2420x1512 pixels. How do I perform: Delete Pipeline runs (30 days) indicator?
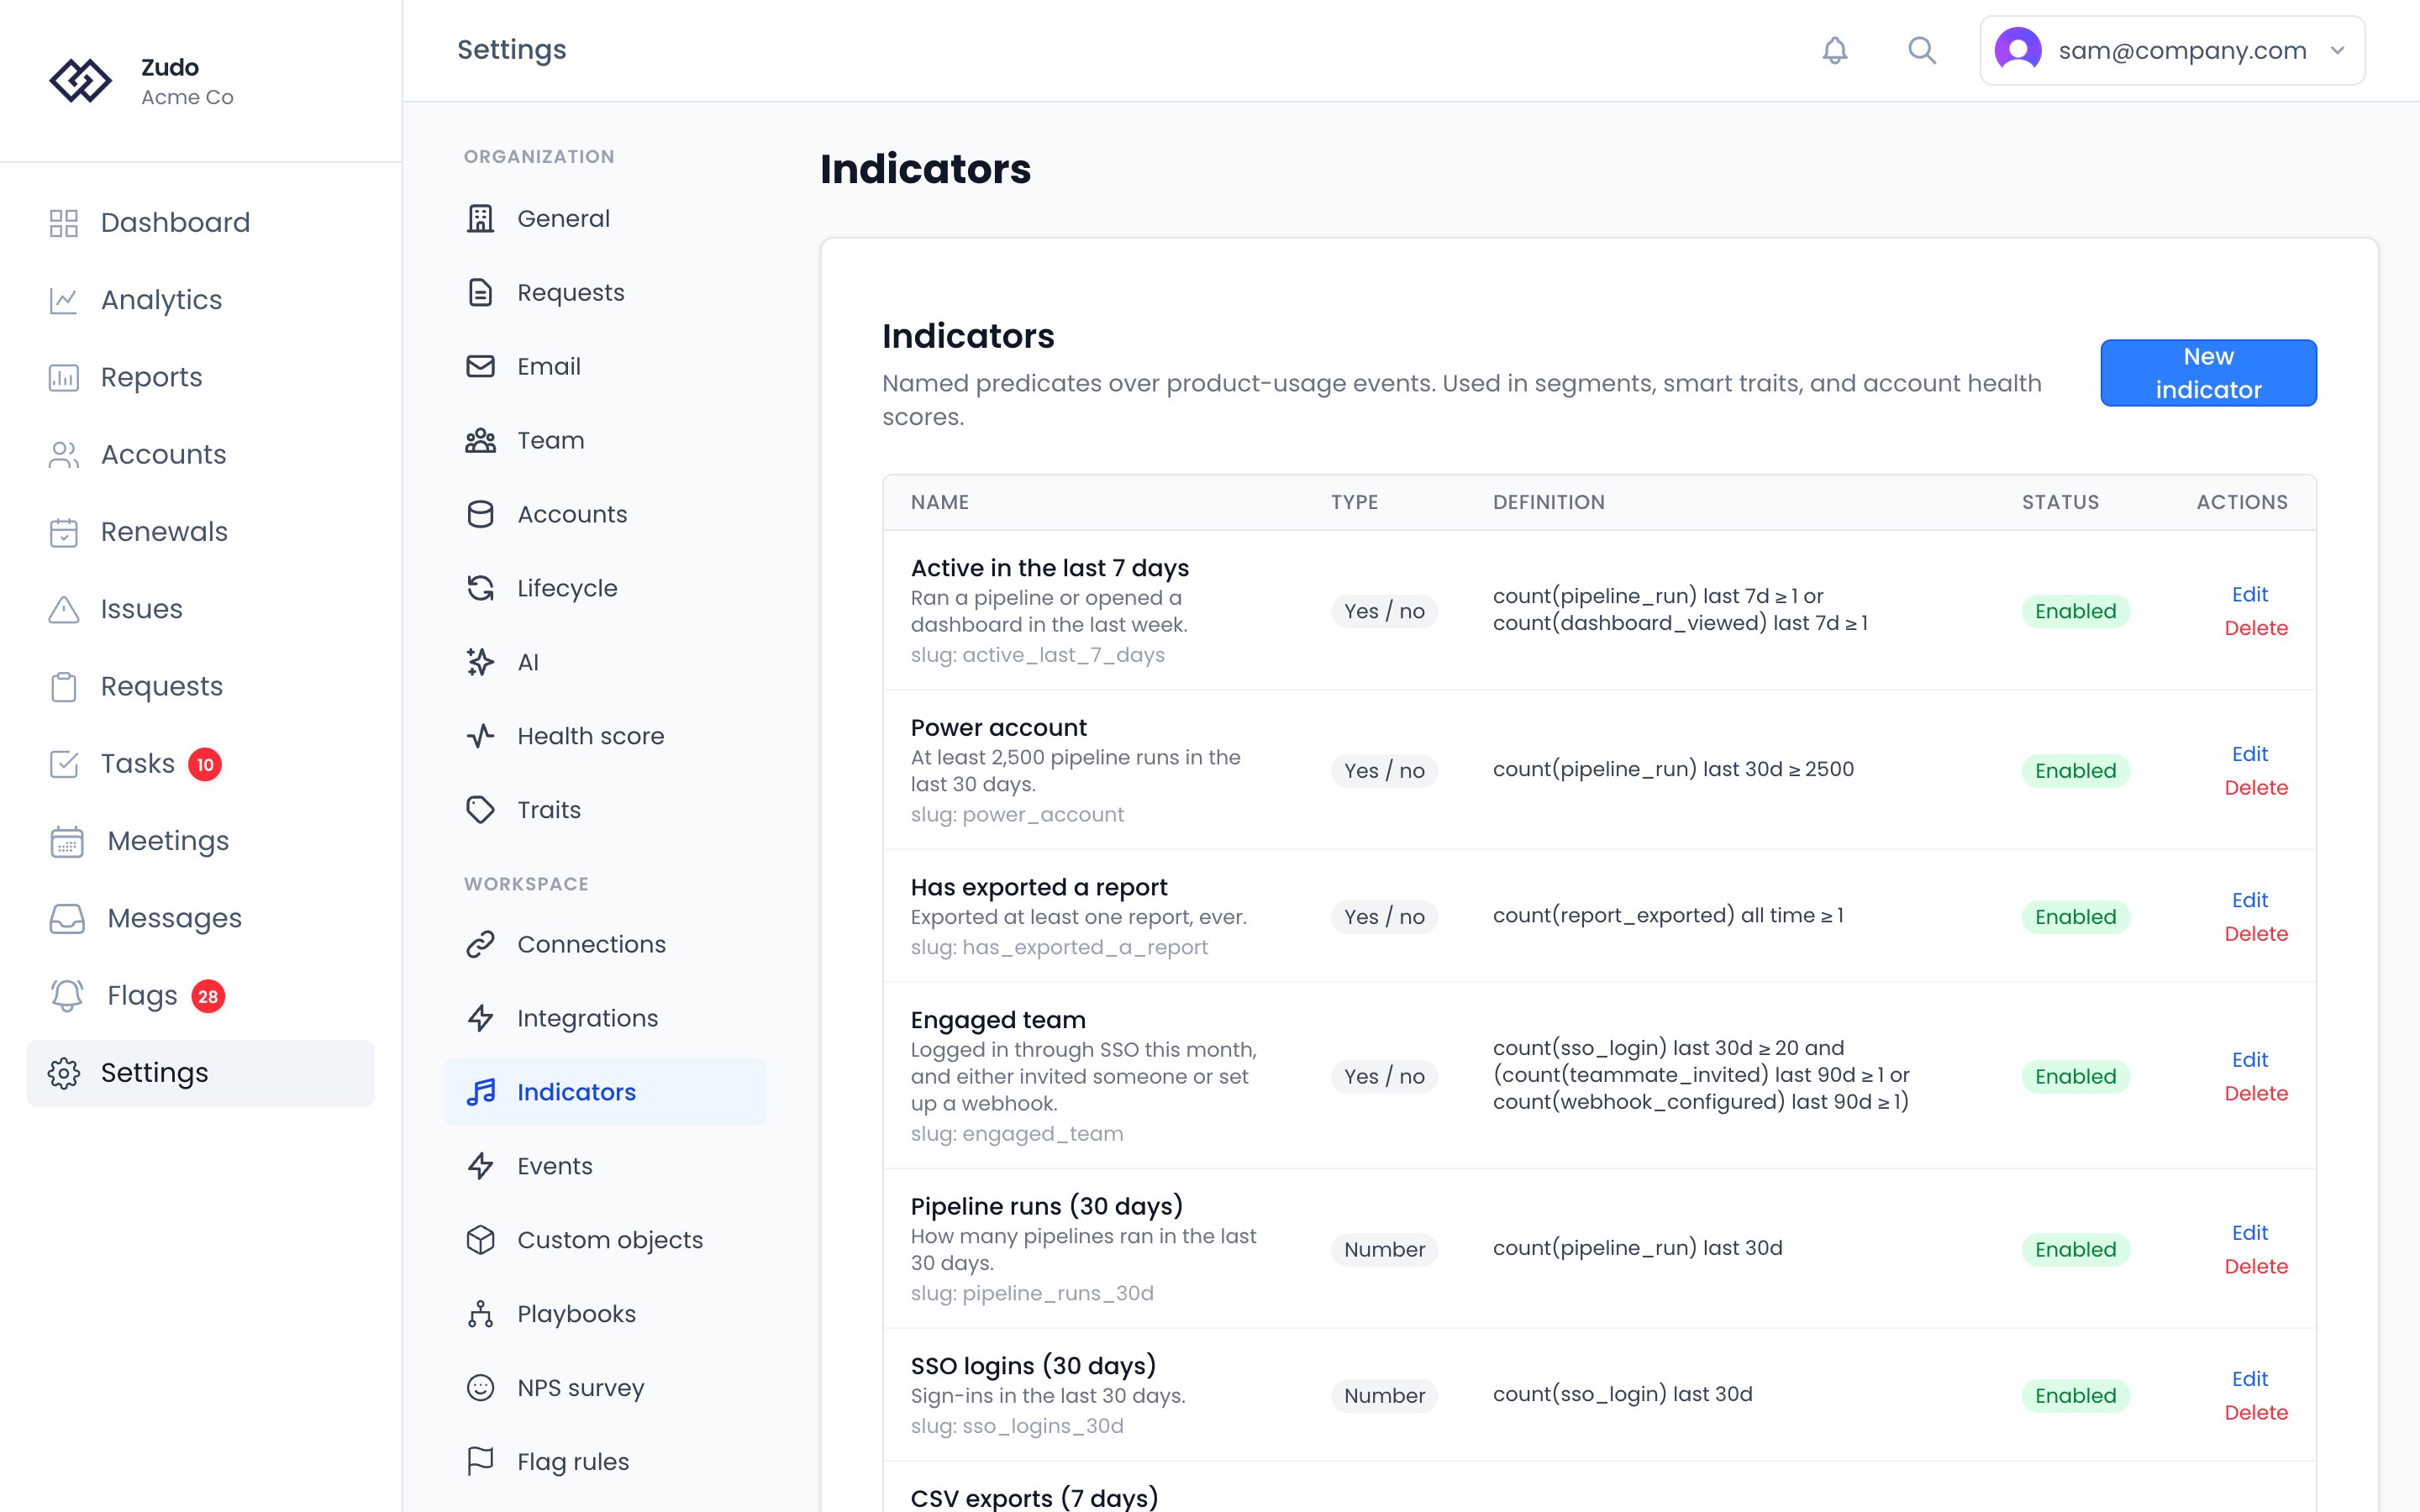(x=2256, y=1267)
